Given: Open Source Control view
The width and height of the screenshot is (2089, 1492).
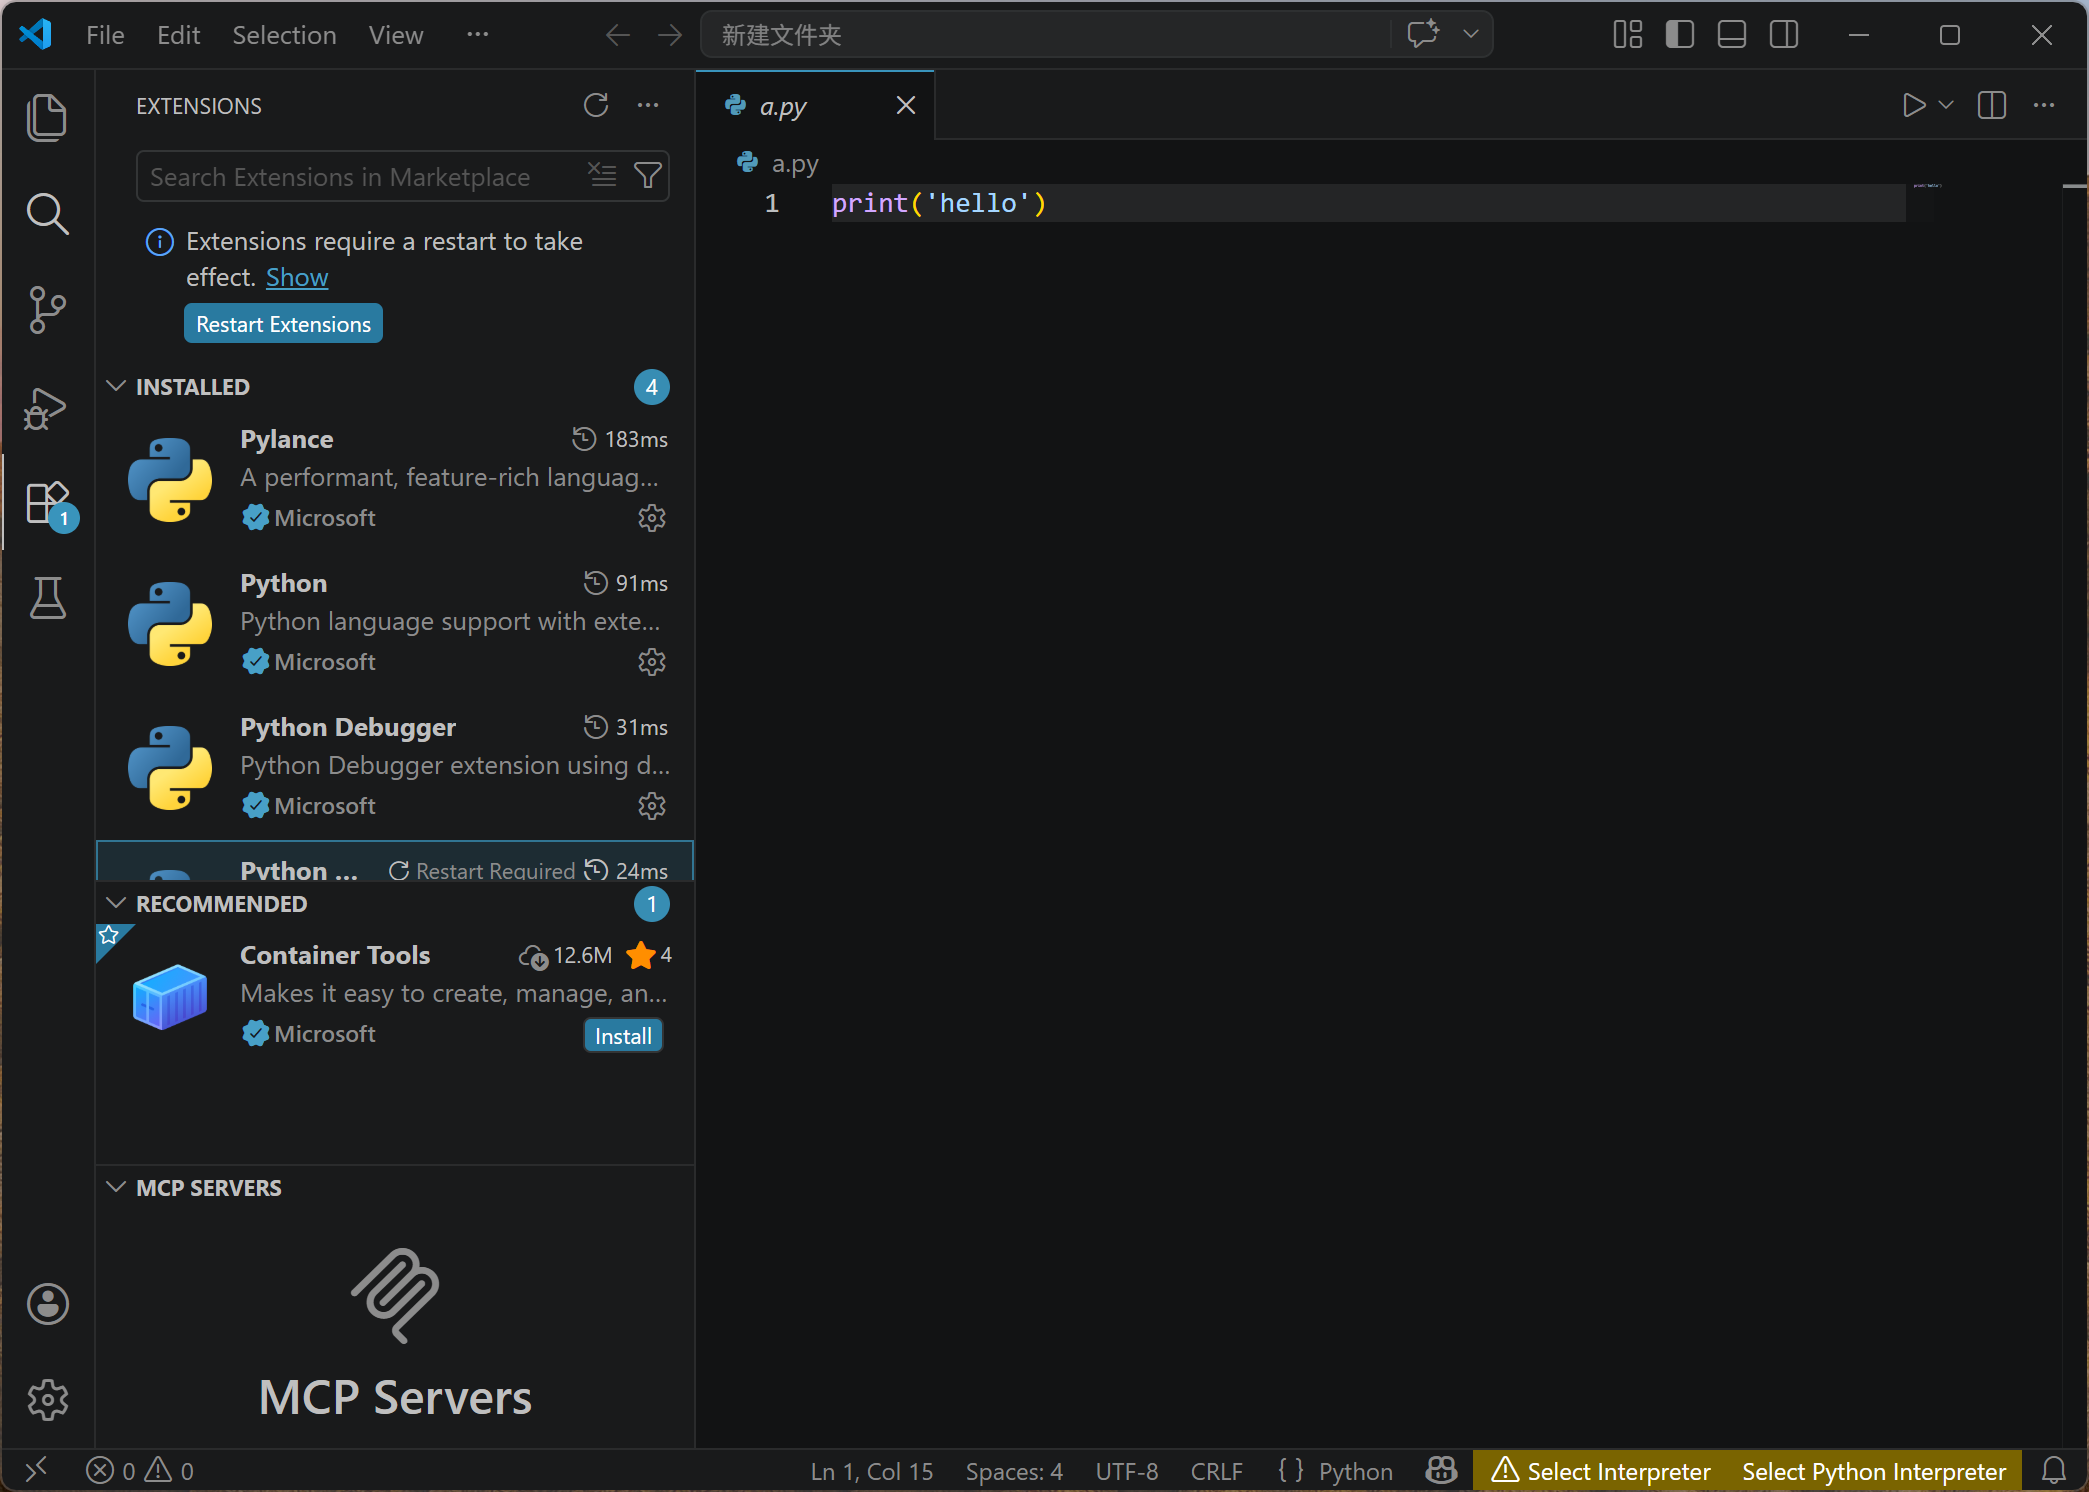Looking at the screenshot, I should (x=47, y=310).
